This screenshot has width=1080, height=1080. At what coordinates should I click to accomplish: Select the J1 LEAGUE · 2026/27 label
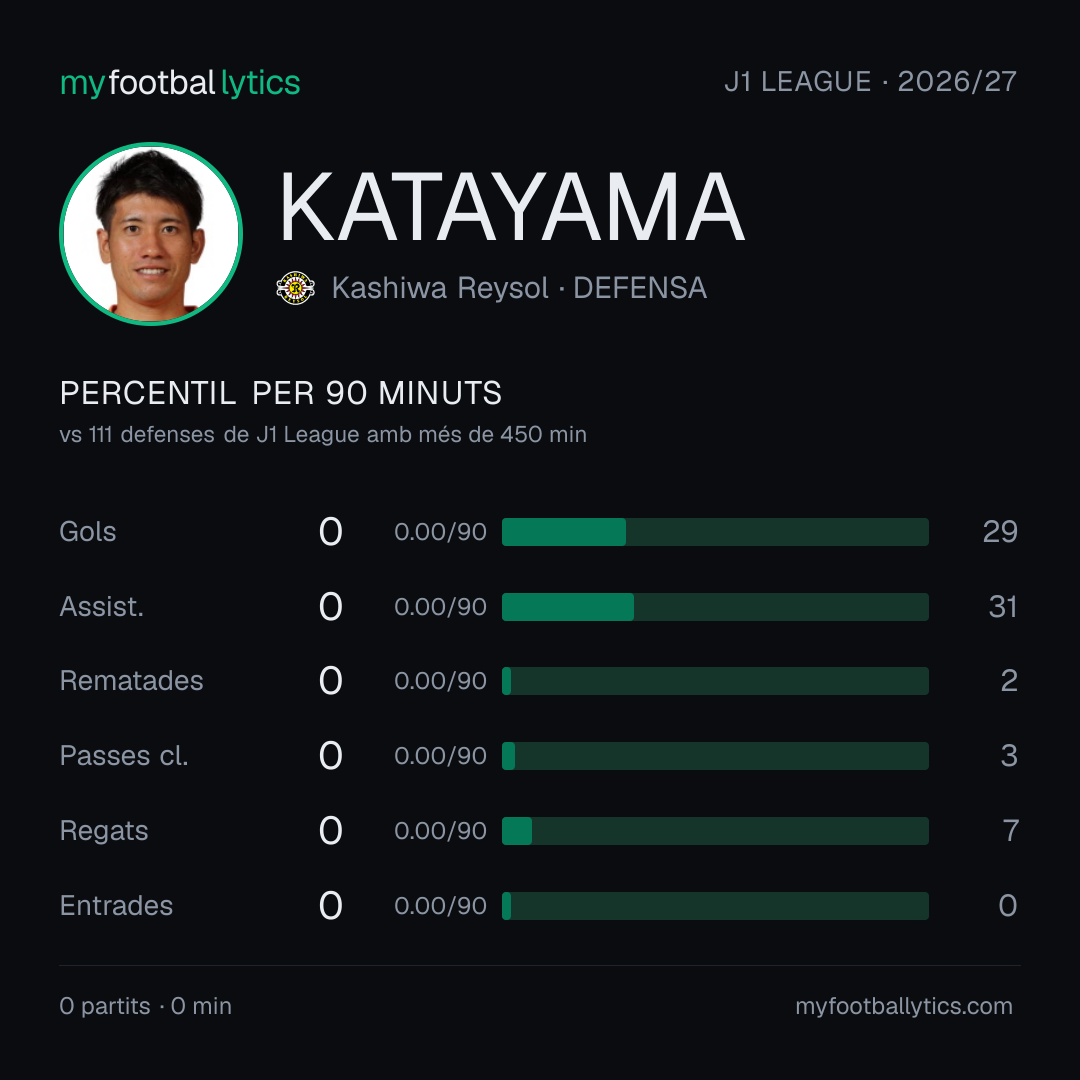[x=871, y=81]
